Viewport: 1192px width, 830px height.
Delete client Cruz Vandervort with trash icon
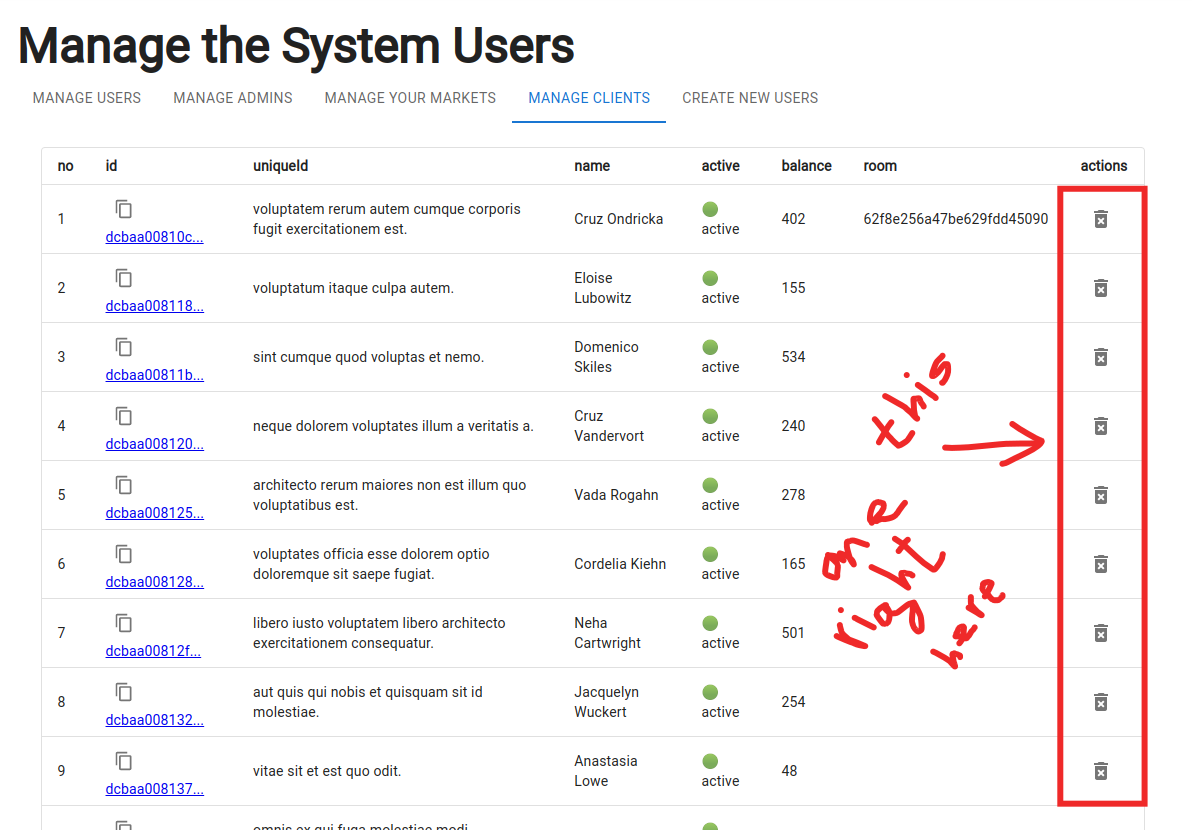1100,426
